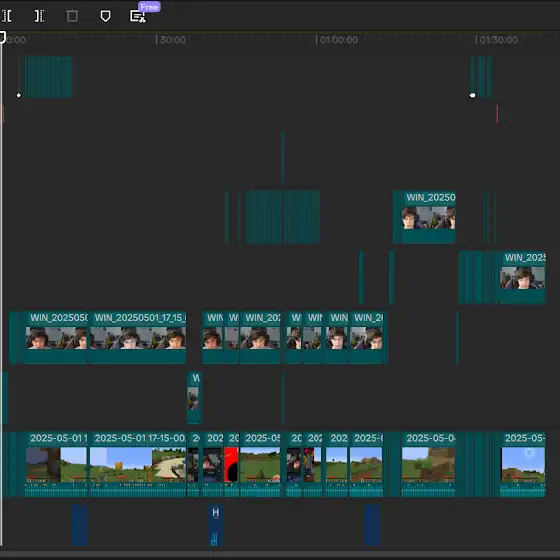Select the raised WIN_20250 webcam clip before 01:30:00

(x=428, y=217)
